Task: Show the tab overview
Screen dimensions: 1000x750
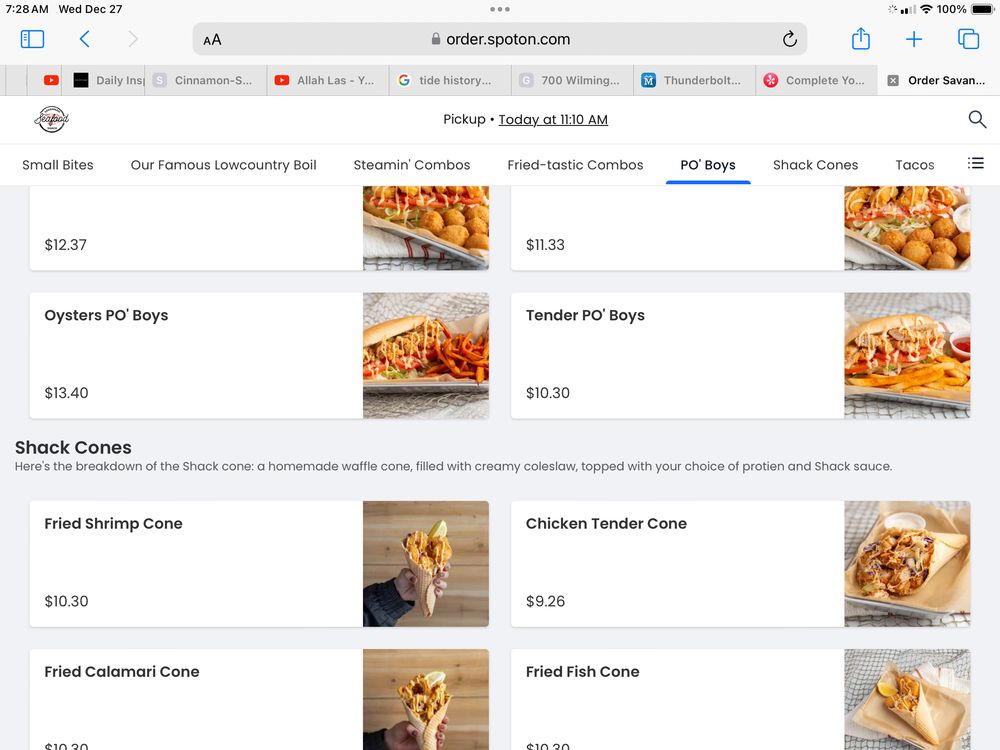Action: 968,39
